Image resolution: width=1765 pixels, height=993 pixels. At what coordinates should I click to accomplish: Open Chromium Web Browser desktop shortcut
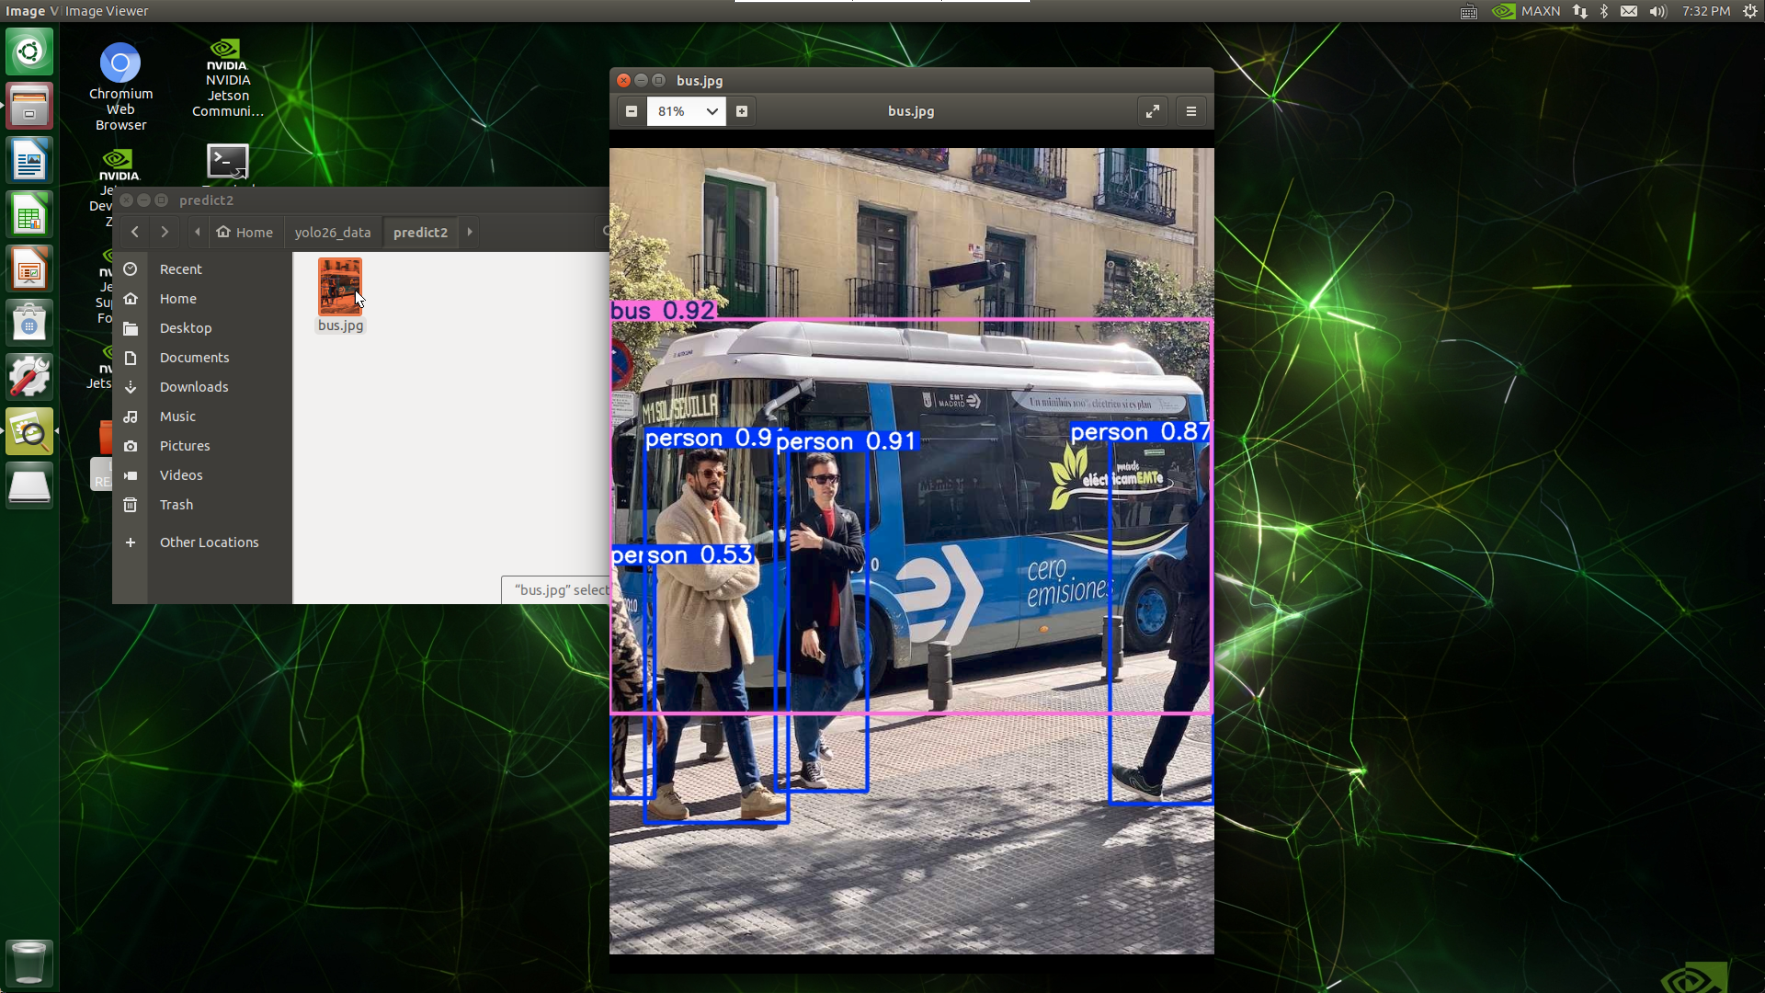click(120, 88)
